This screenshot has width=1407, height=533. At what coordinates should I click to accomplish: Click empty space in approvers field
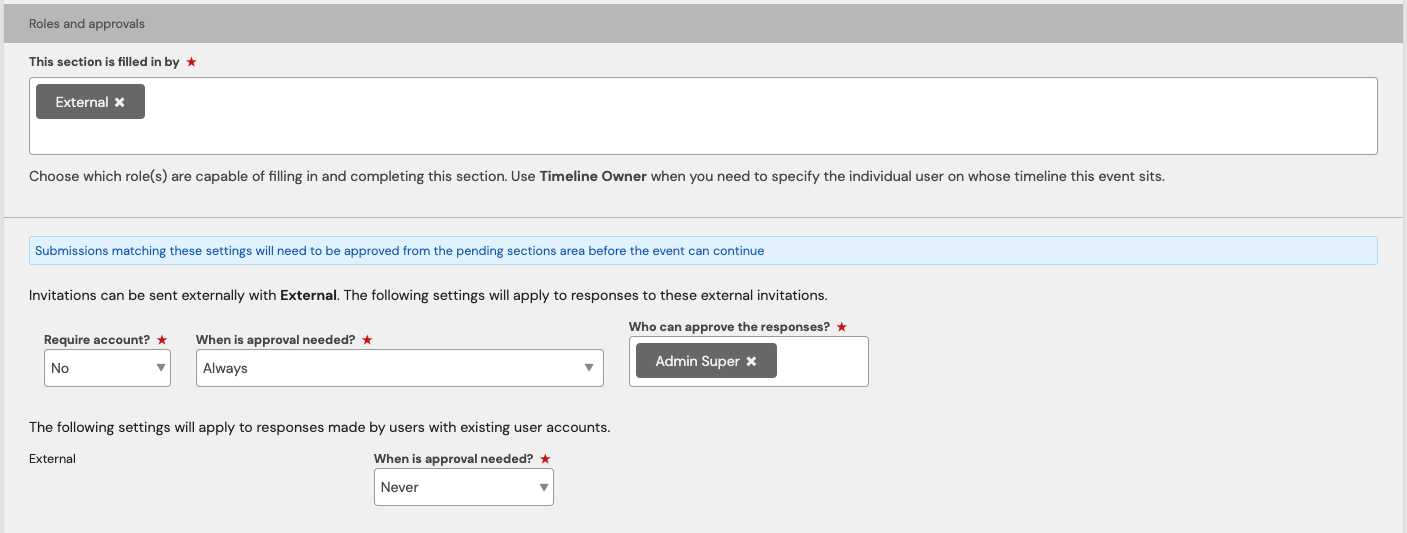point(822,361)
